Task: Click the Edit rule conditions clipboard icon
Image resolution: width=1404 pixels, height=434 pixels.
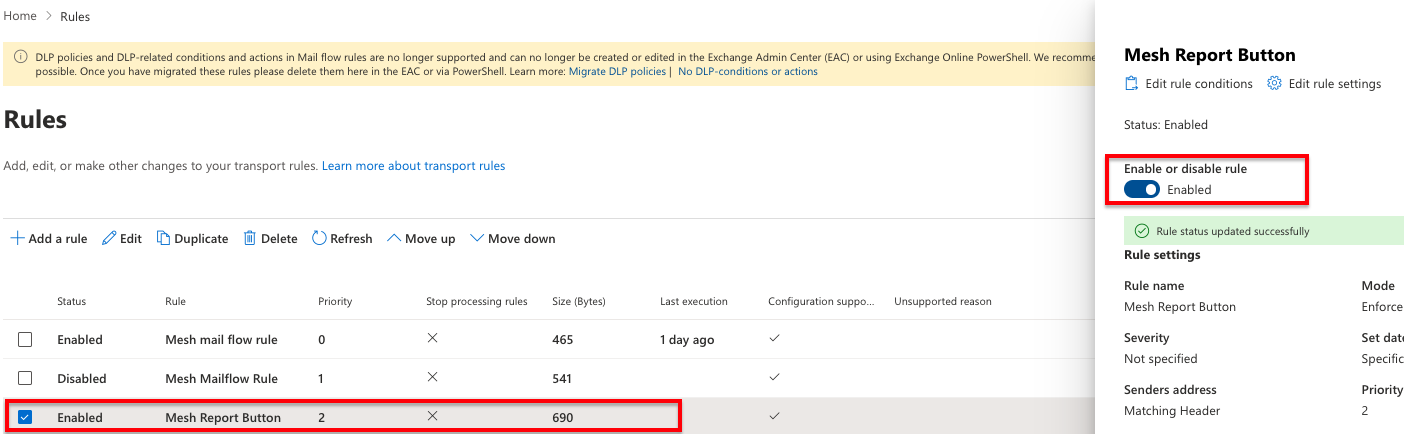Action: (1132, 84)
